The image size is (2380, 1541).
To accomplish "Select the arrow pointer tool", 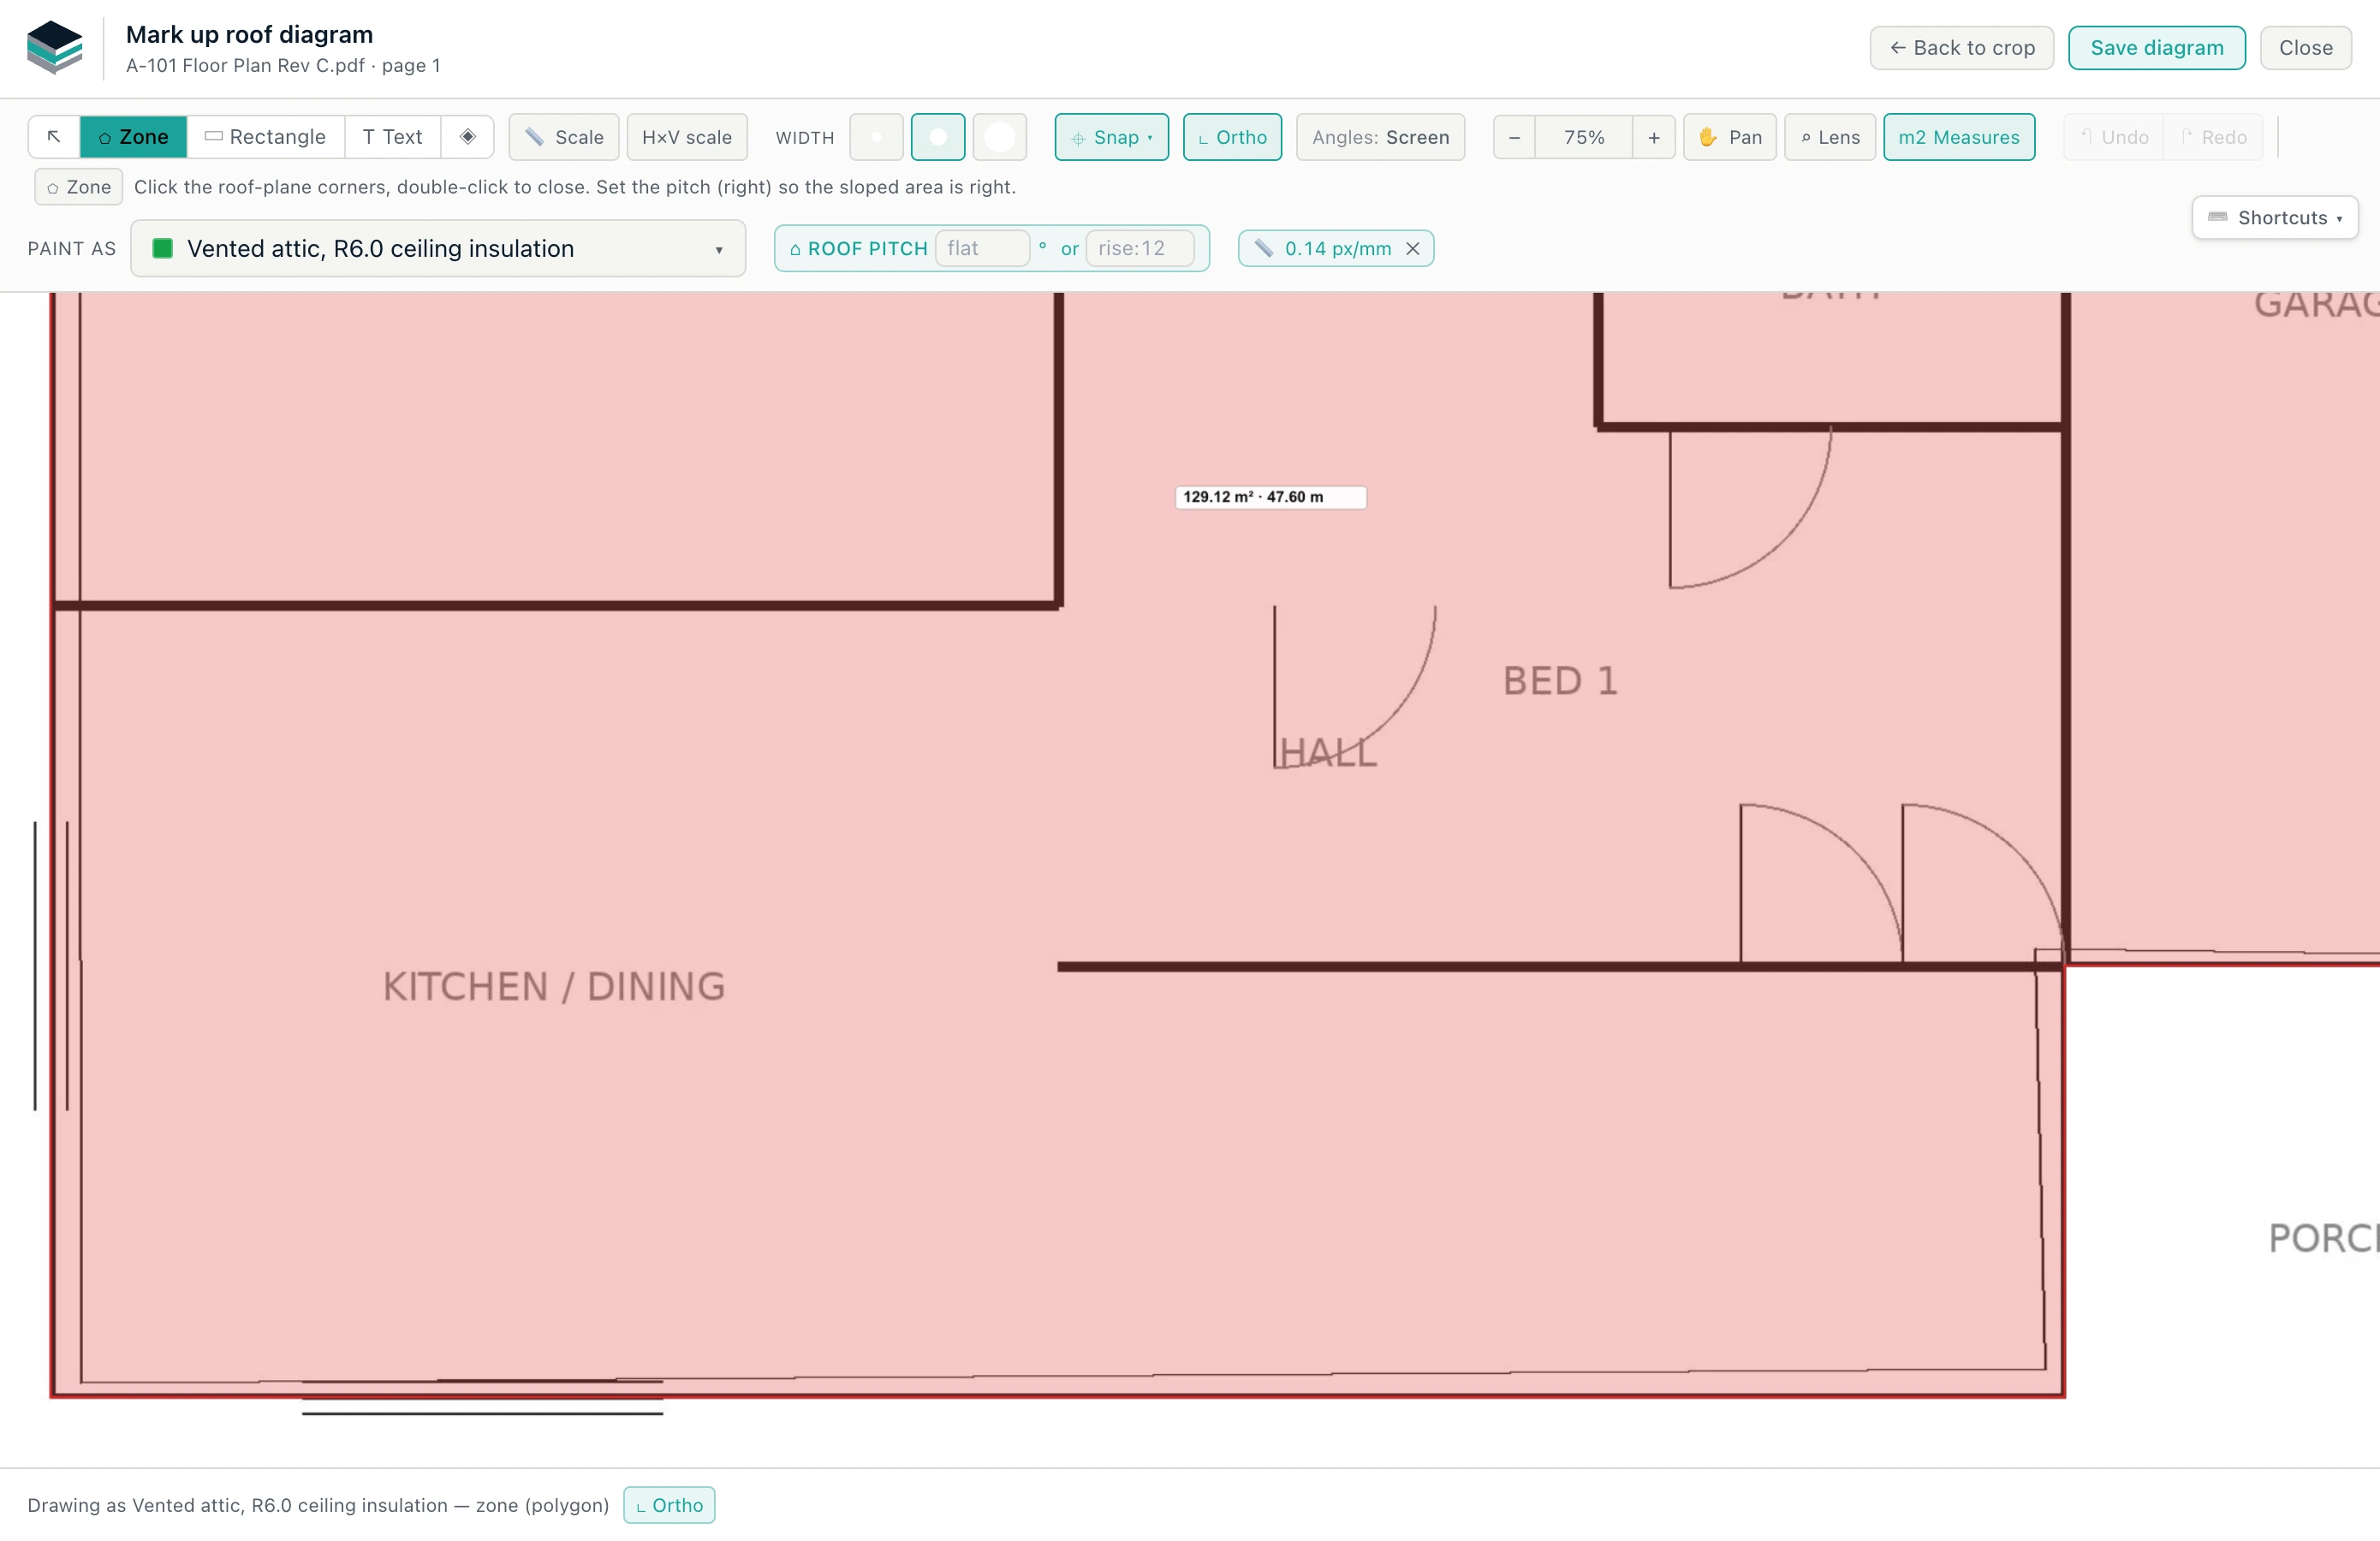I will click(54, 137).
